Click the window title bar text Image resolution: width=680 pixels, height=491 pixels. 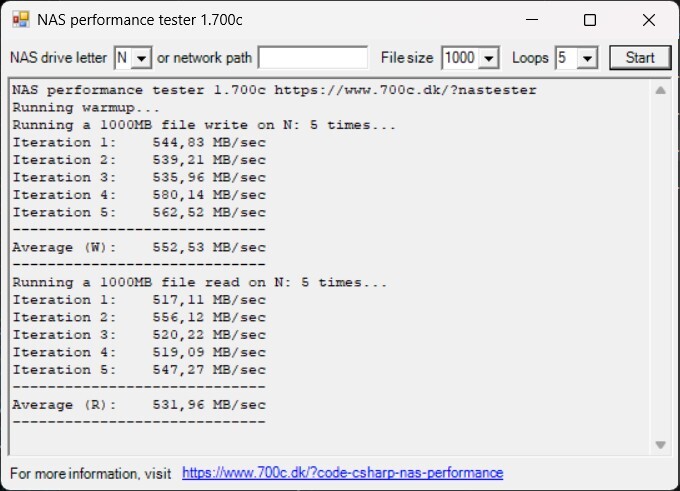[x=140, y=20]
